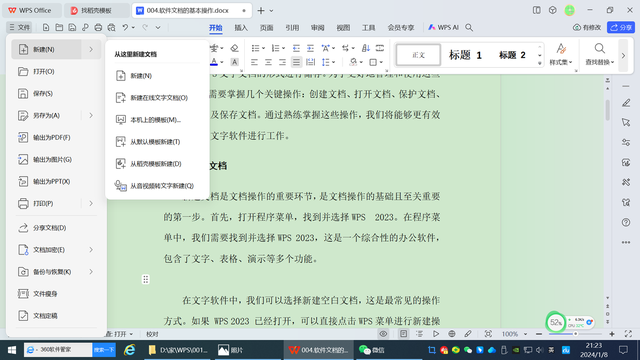640x360 pixels.
Task: Click the focus mode icon in status bar
Action: point(488,334)
